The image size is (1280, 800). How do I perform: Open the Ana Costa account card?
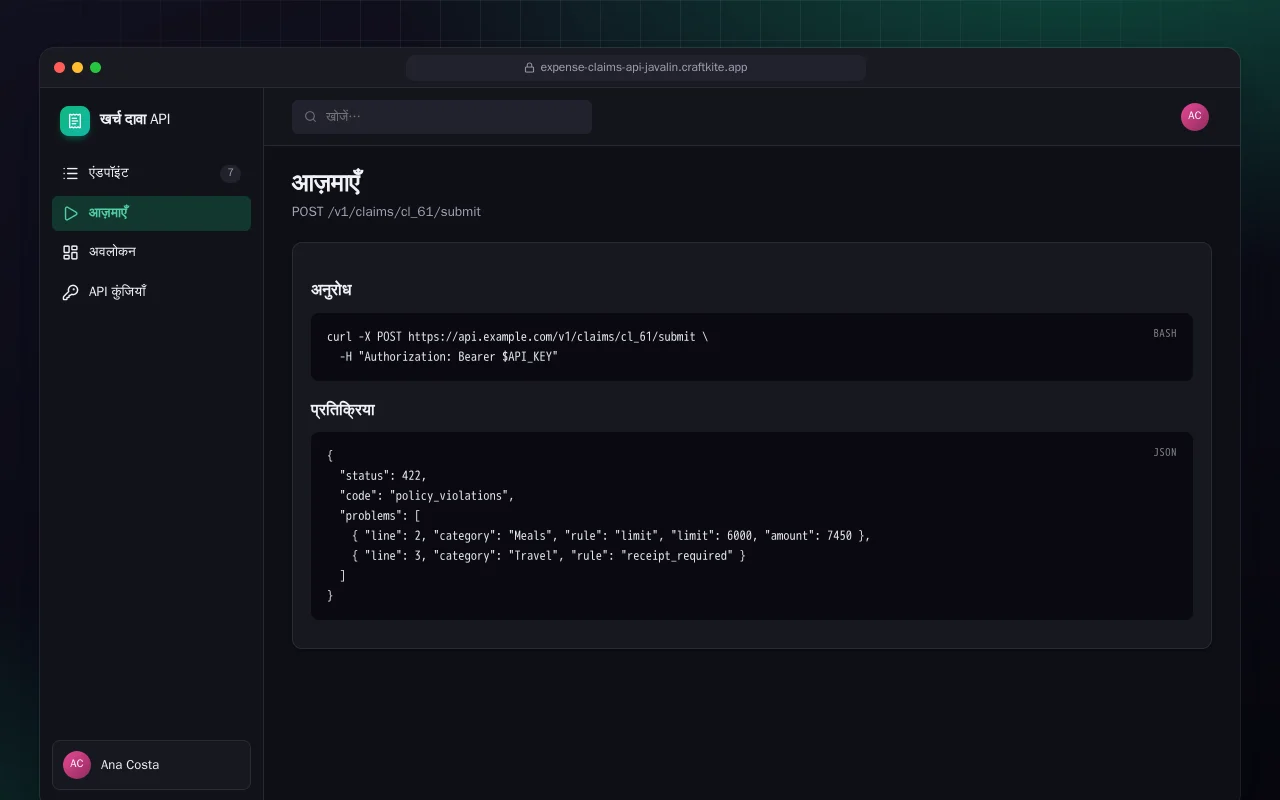coord(151,765)
